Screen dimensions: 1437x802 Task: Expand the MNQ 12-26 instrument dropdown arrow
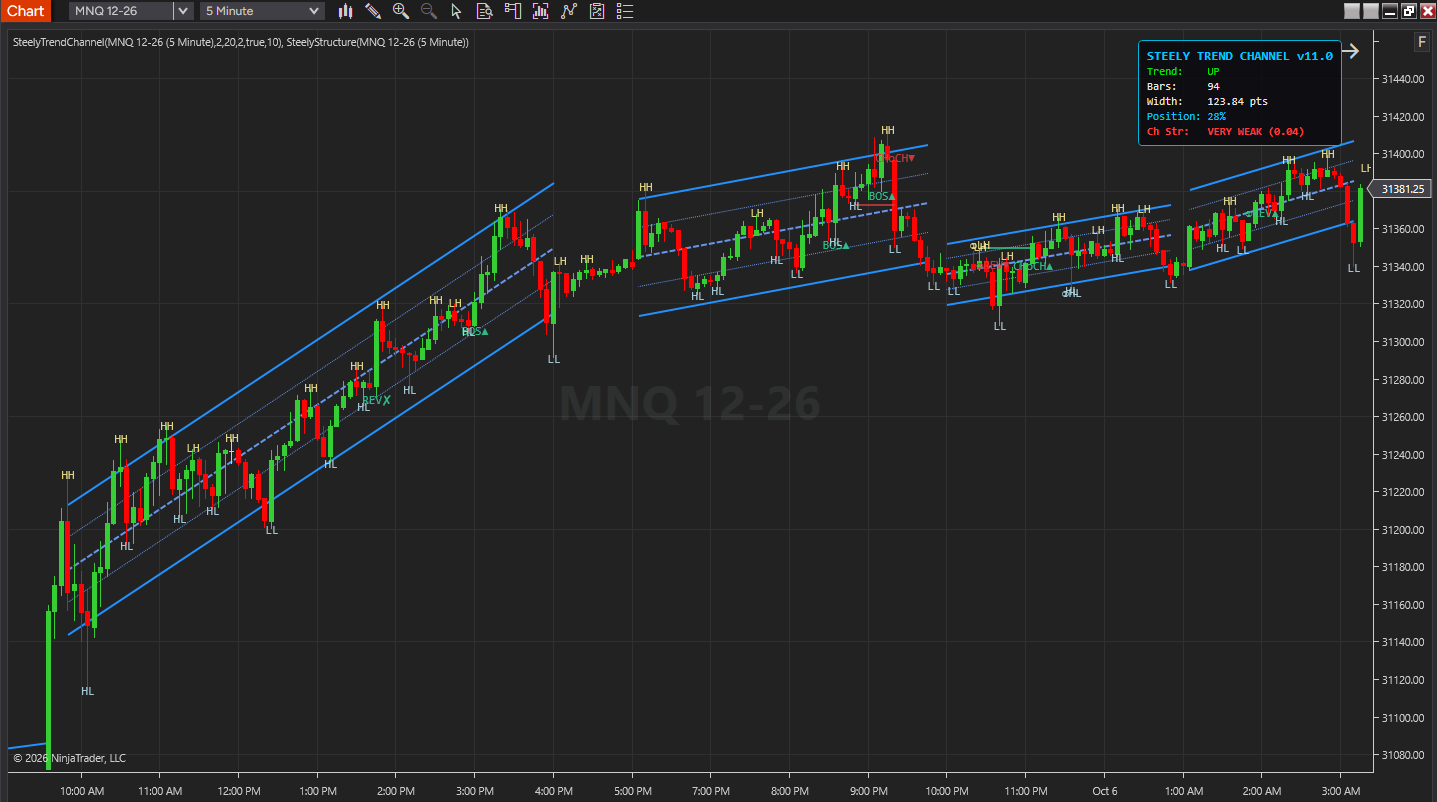pos(182,11)
